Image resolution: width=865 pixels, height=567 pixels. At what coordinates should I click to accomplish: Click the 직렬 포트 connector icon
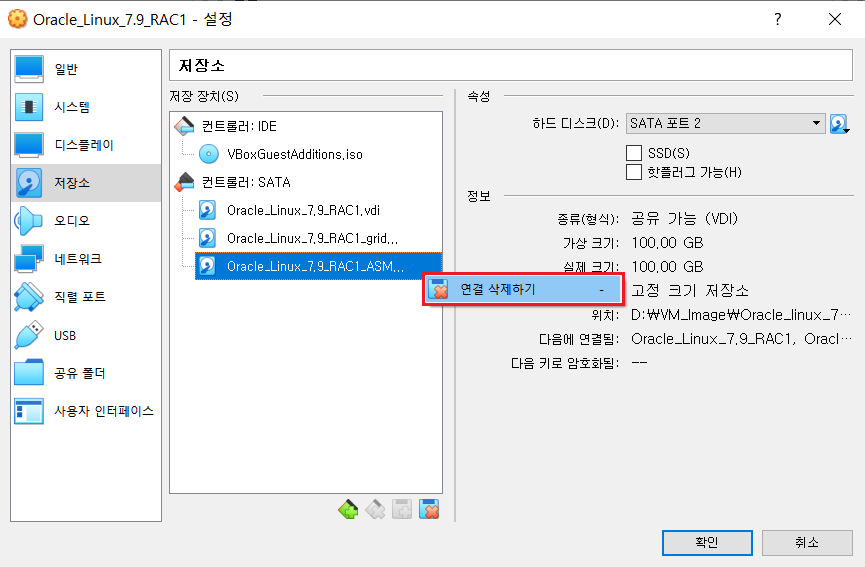[29, 297]
